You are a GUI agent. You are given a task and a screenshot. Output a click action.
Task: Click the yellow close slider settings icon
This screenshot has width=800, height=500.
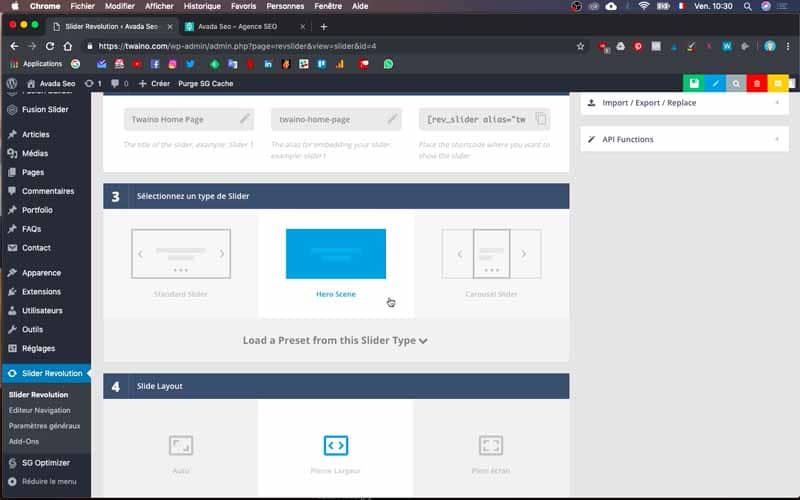pos(778,83)
